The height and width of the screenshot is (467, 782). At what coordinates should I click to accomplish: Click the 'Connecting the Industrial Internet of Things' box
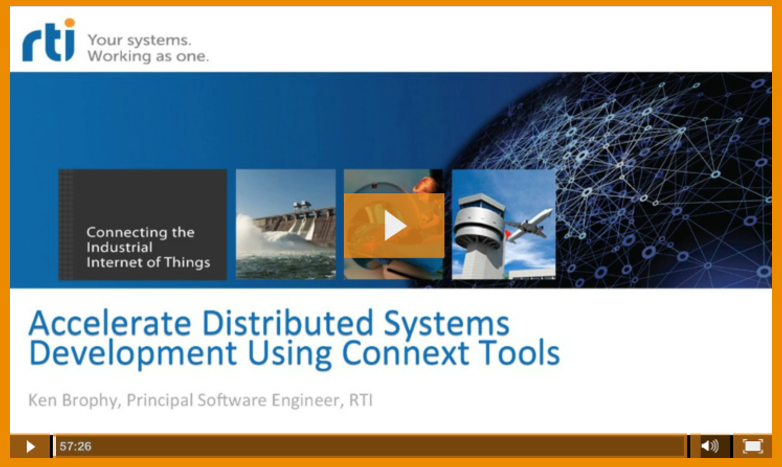pos(143,225)
